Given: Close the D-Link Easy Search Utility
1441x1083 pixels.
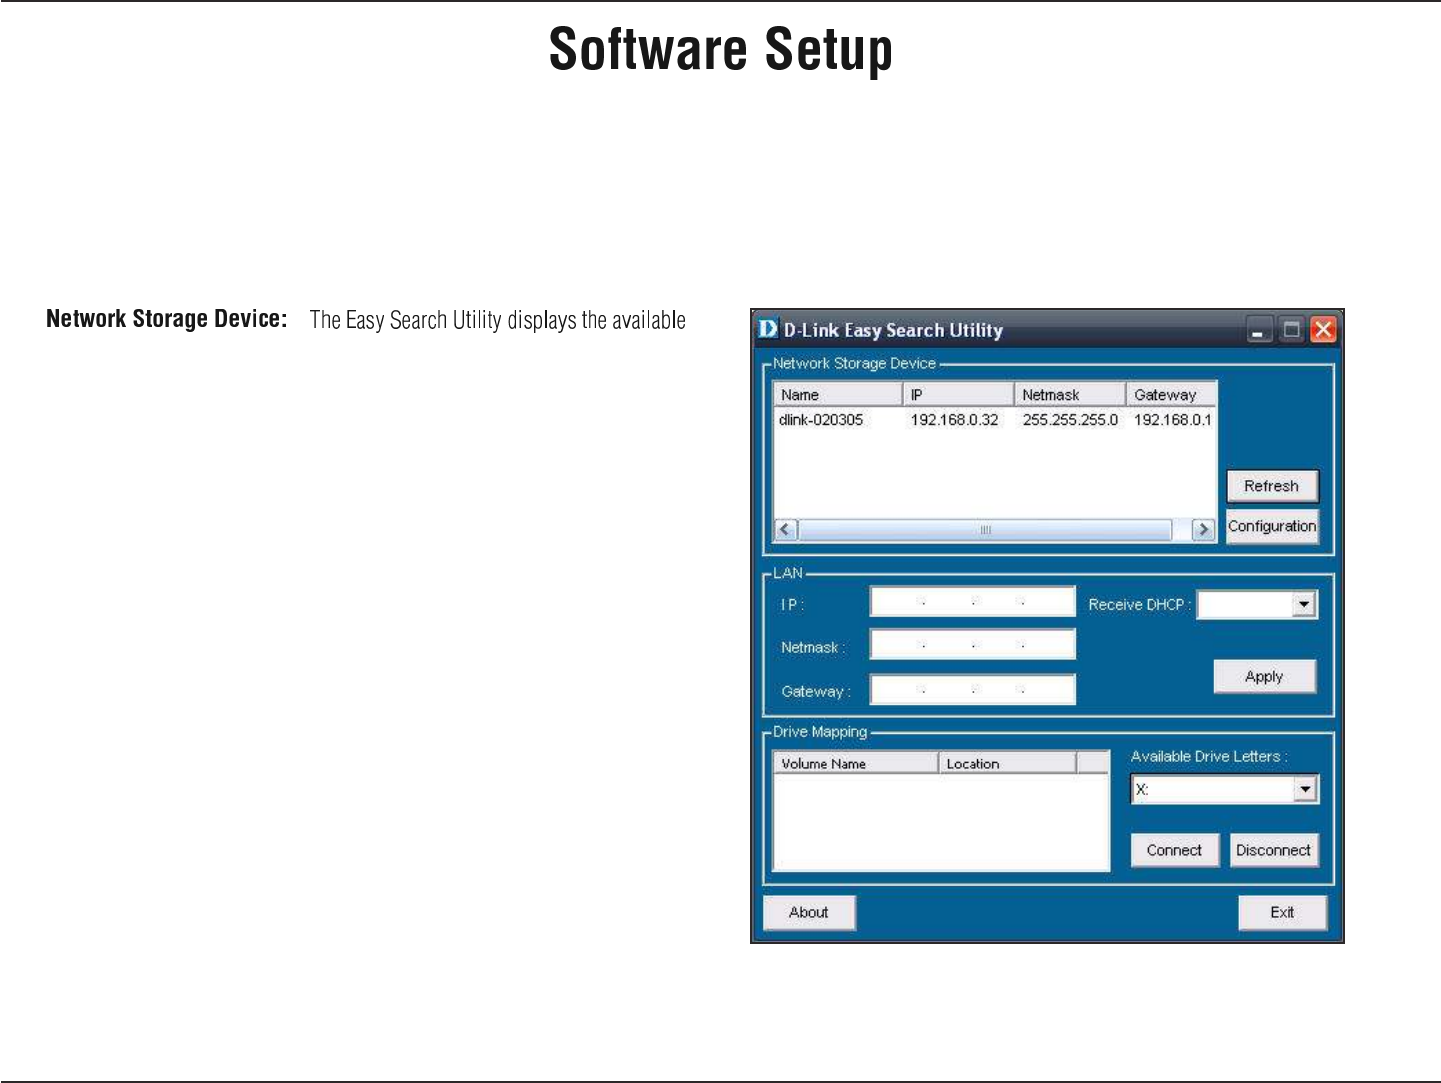Looking at the screenshot, I should click(1323, 330).
